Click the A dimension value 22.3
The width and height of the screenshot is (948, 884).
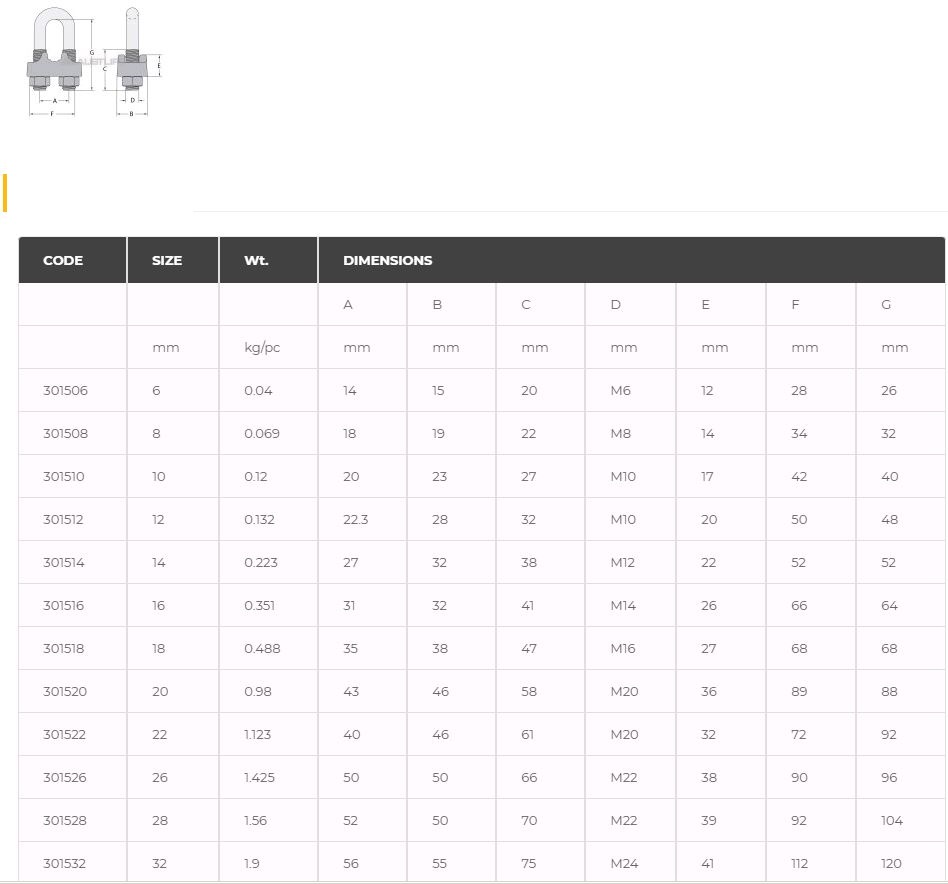(356, 519)
